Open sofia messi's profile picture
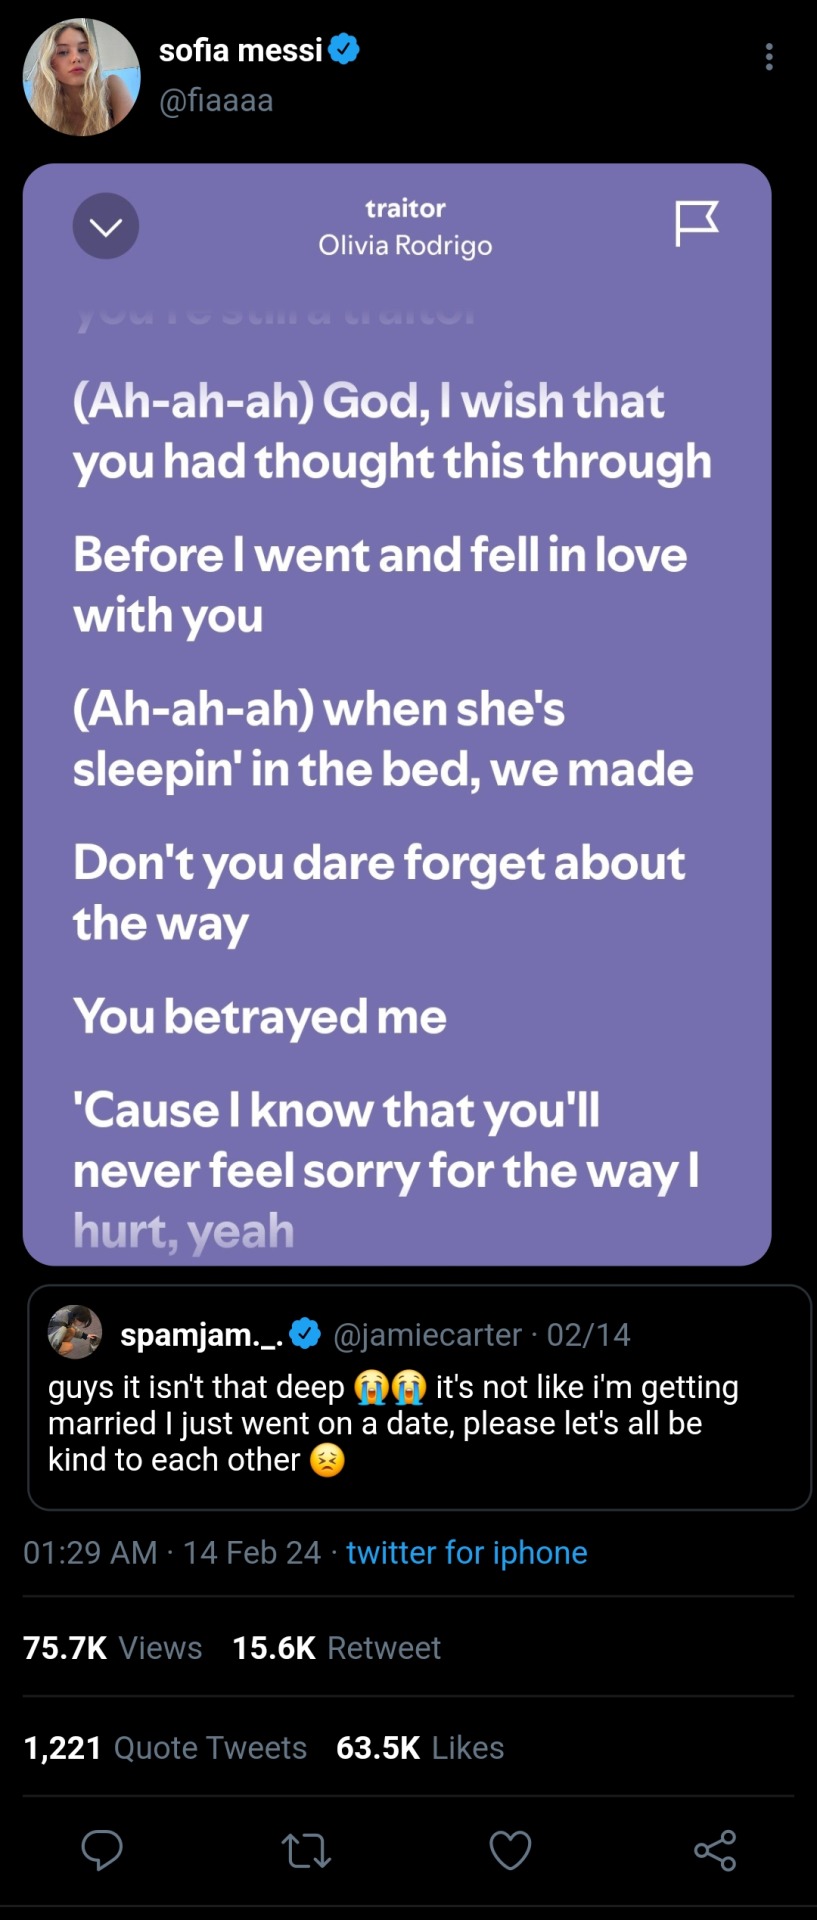The height and width of the screenshot is (1920, 817). pyautogui.click(x=82, y=77)
